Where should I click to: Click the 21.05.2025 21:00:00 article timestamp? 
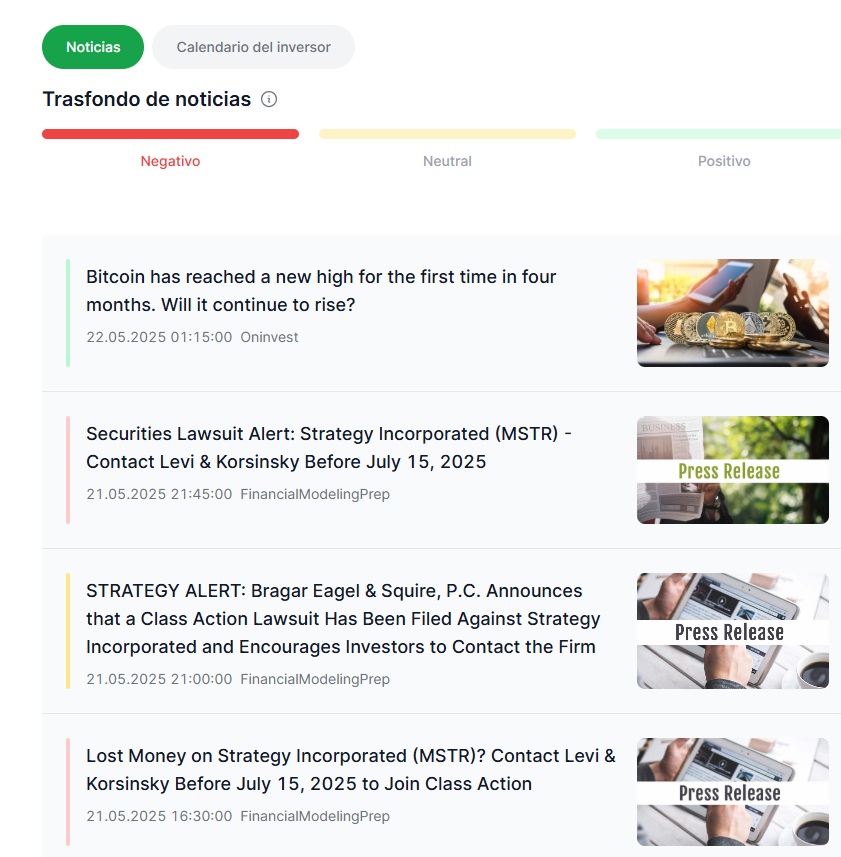point(159,679)
